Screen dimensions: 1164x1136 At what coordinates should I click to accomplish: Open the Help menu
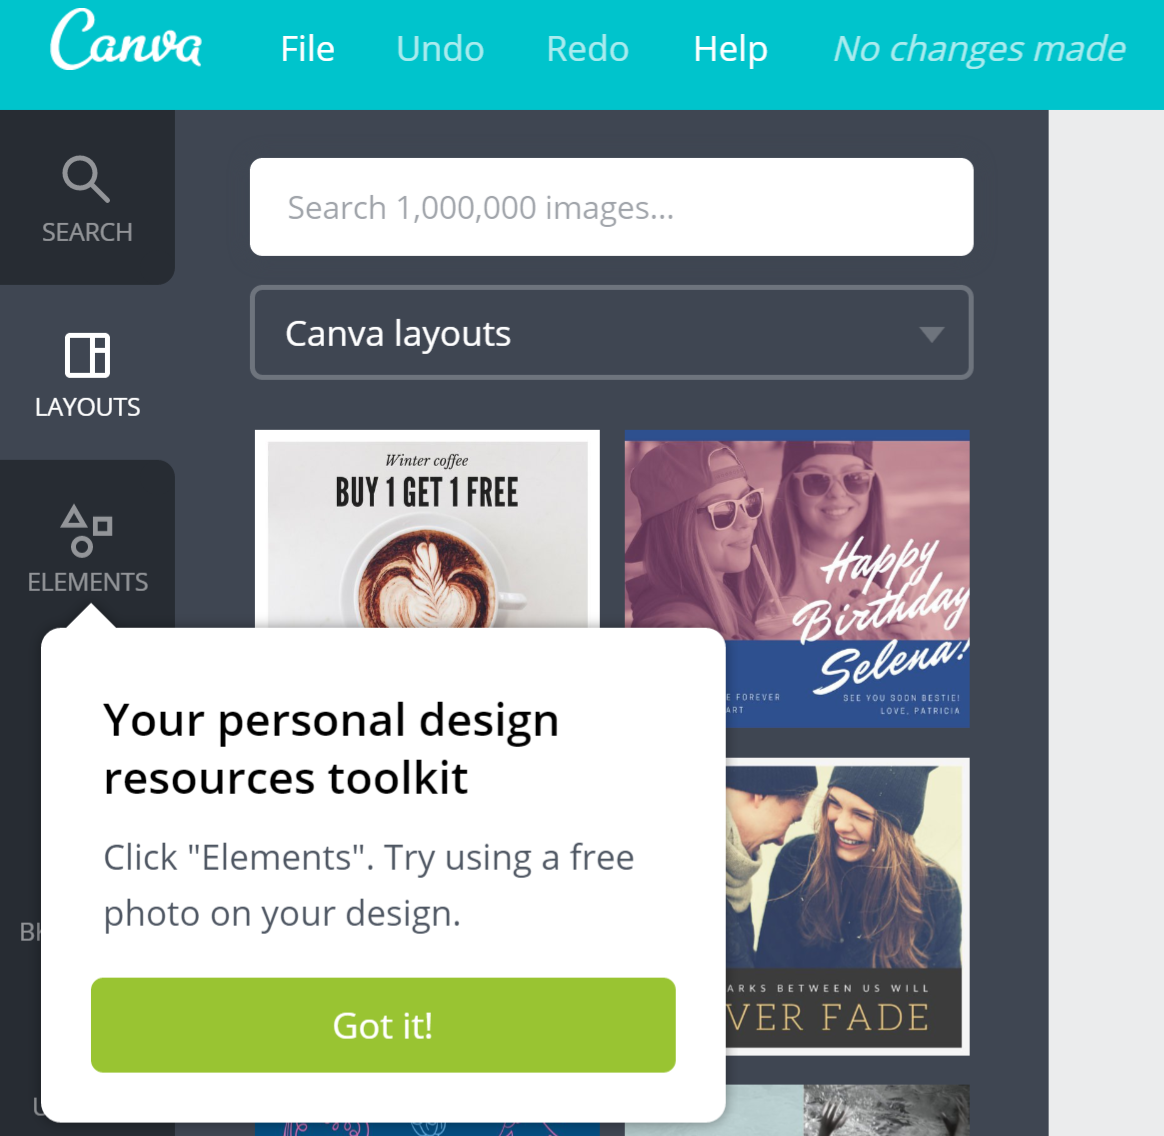tap(730, 49)
